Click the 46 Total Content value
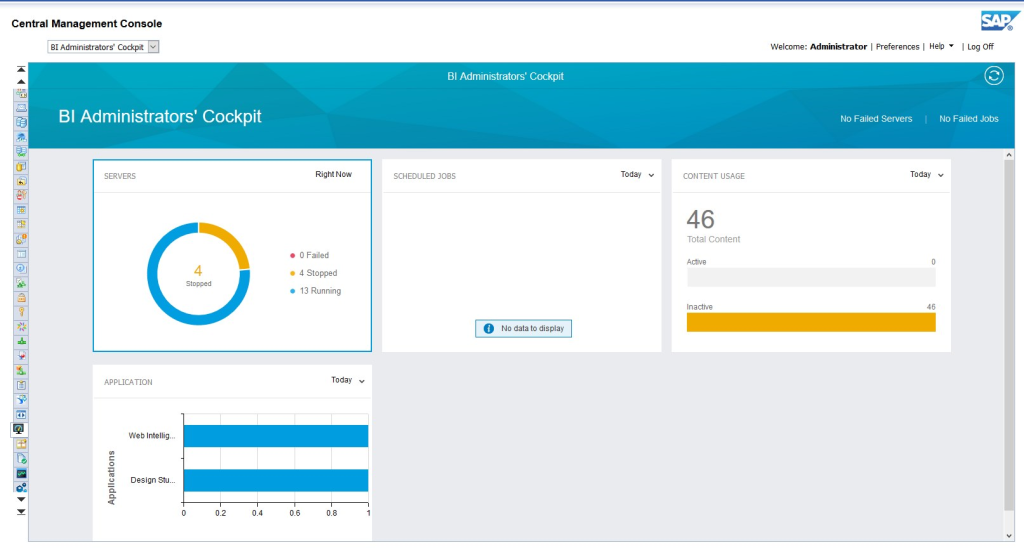Screen dimensions: 1024x555 [x=701, y=219]
